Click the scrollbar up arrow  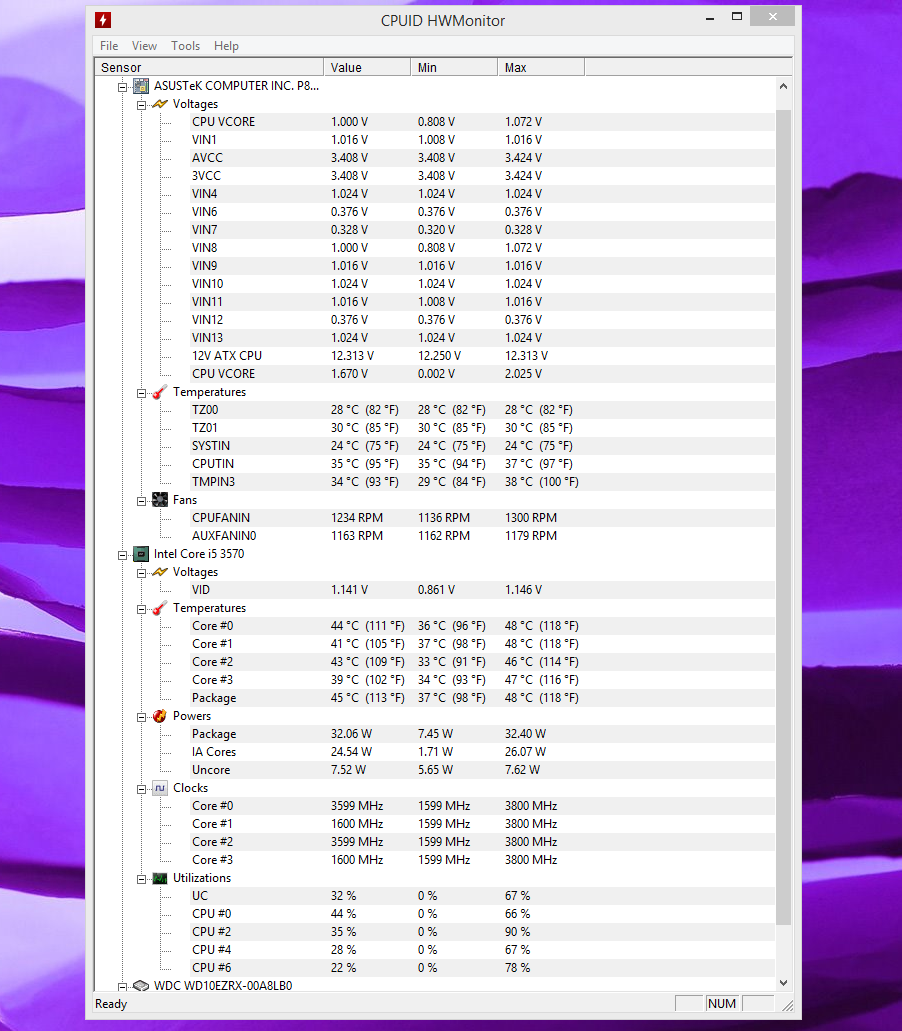coord(783,86)
